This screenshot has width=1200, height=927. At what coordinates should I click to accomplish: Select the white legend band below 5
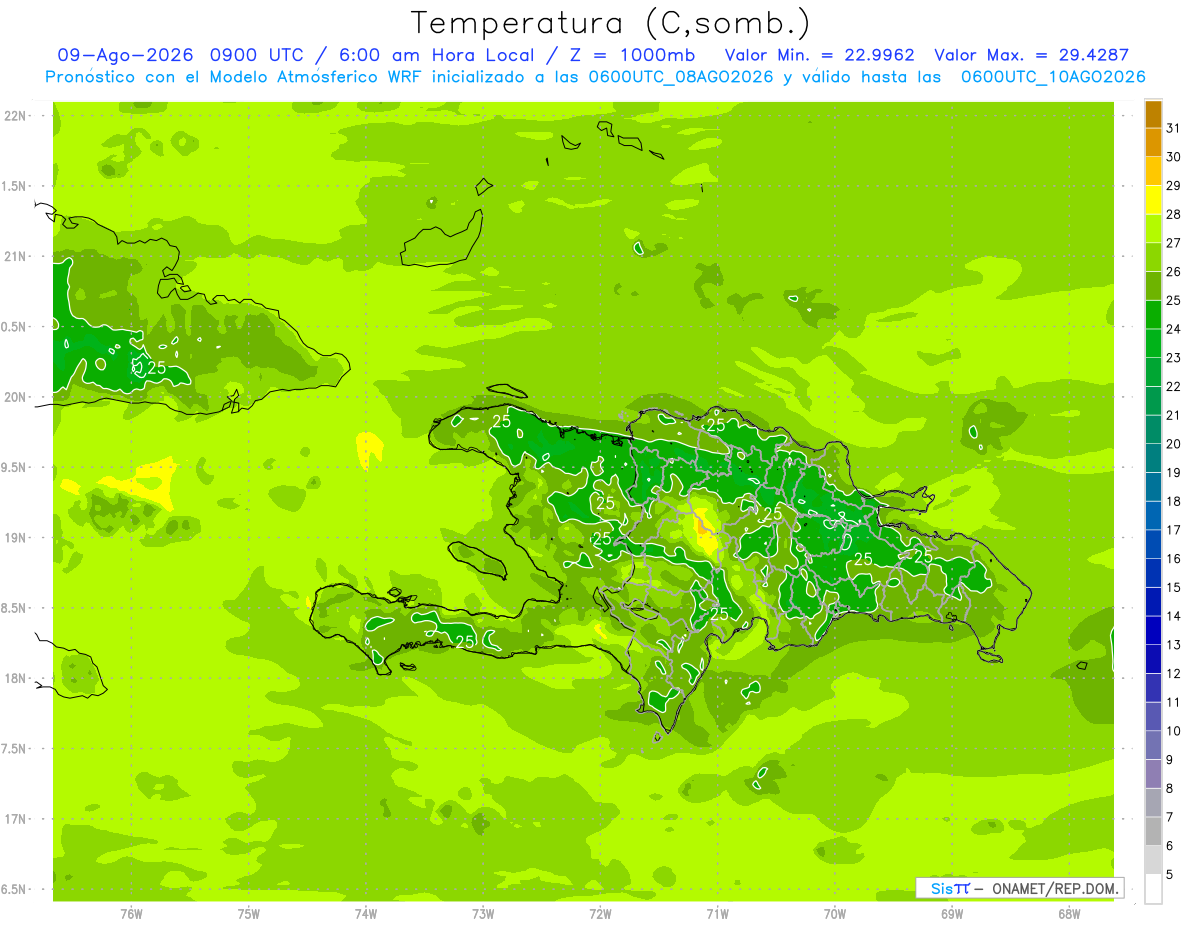(1153, 889)
